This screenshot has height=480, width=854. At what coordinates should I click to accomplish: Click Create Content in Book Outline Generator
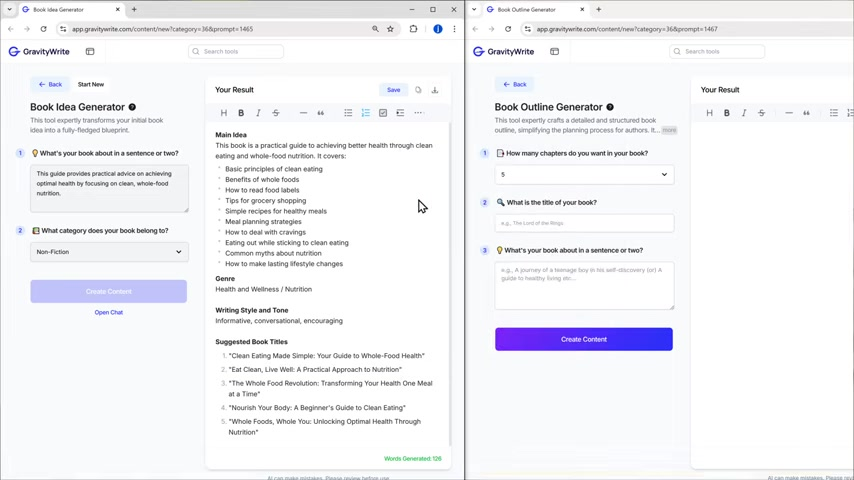pyautogui.click(x=584, y=339)
